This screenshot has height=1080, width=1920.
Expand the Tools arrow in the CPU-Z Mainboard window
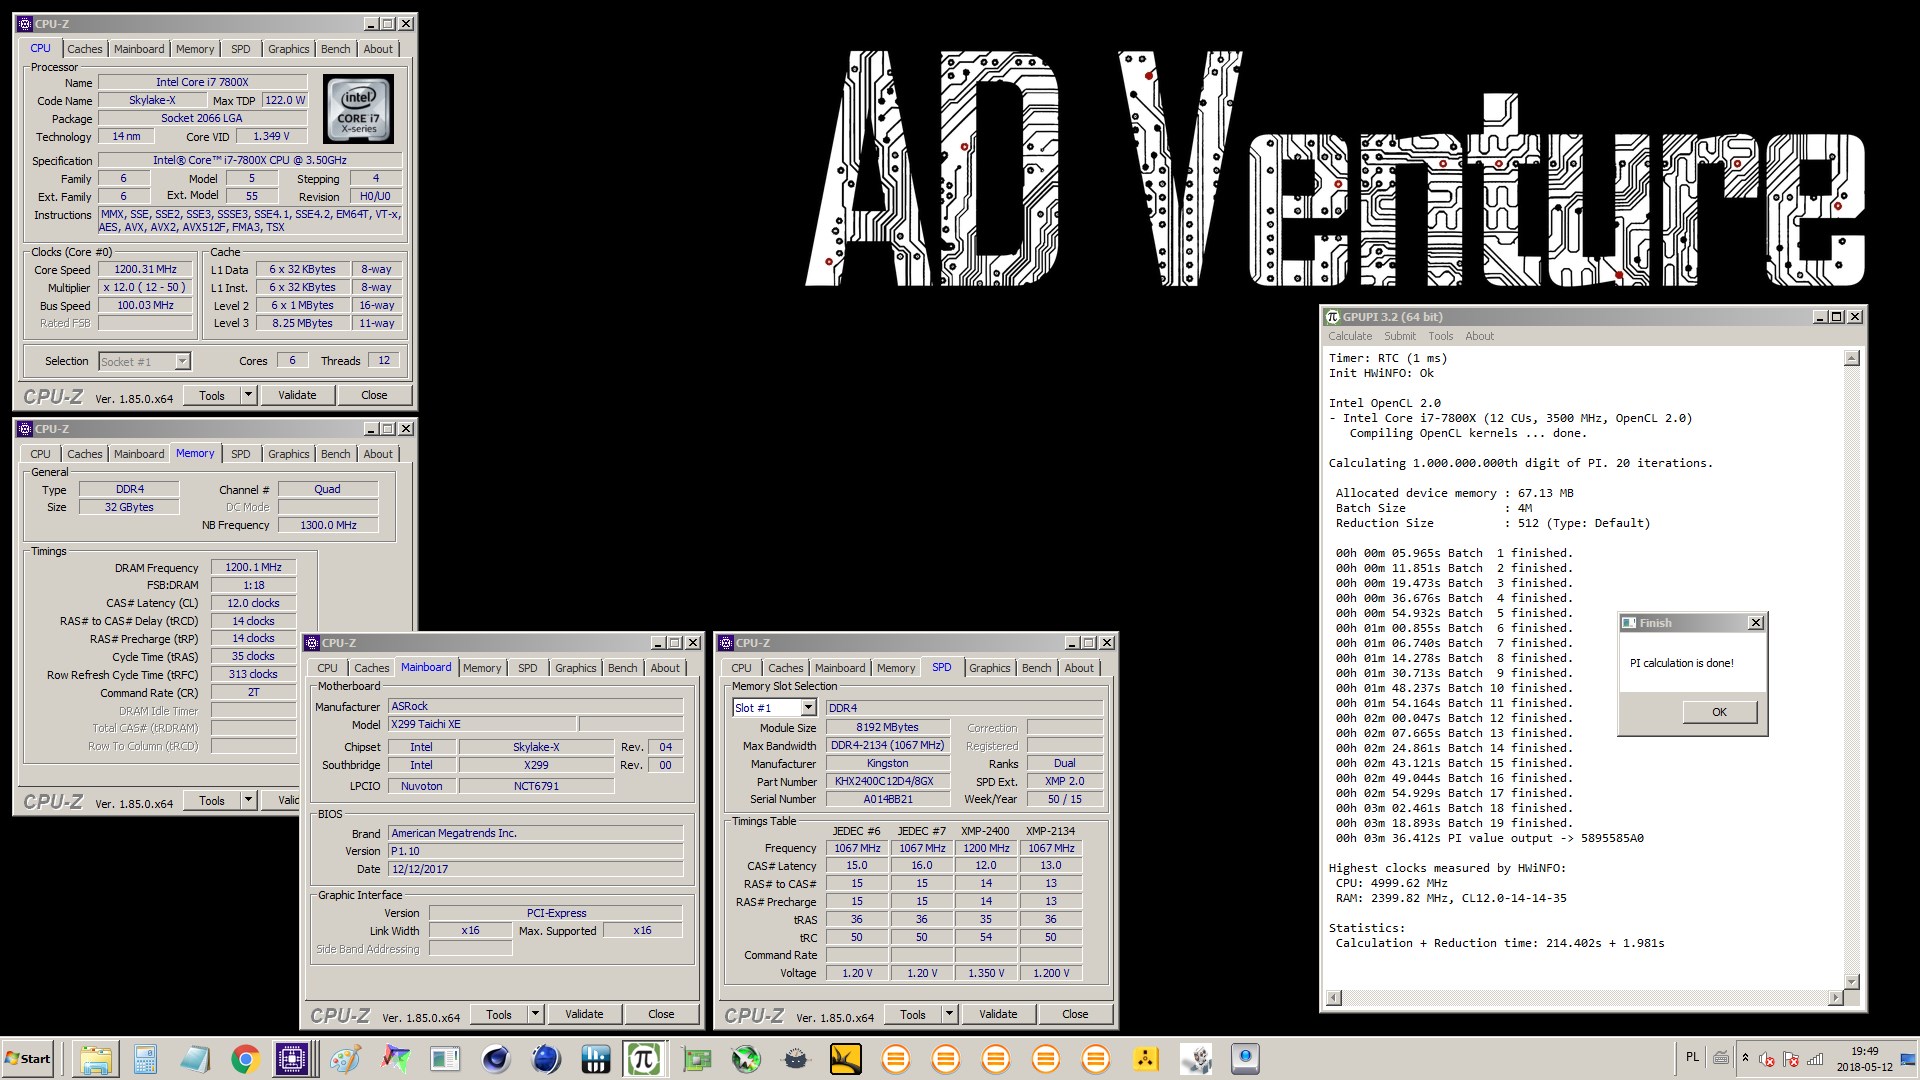click(535, 1015)
